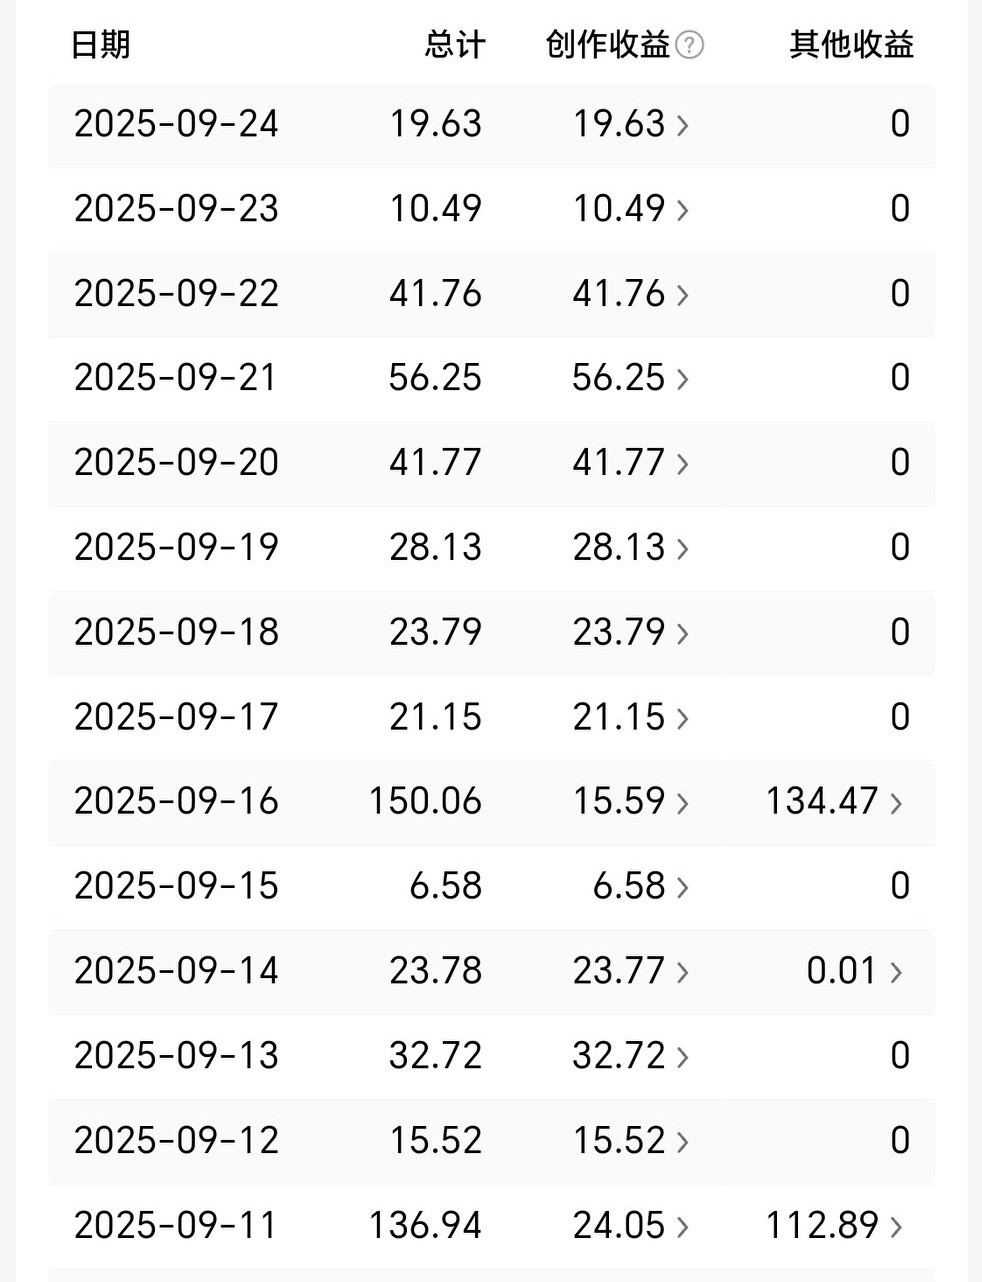Screen dimensions: 982x1282
Task: Expand 创作收益 15.59 for 2025-09-16
Action: point(682,803)
